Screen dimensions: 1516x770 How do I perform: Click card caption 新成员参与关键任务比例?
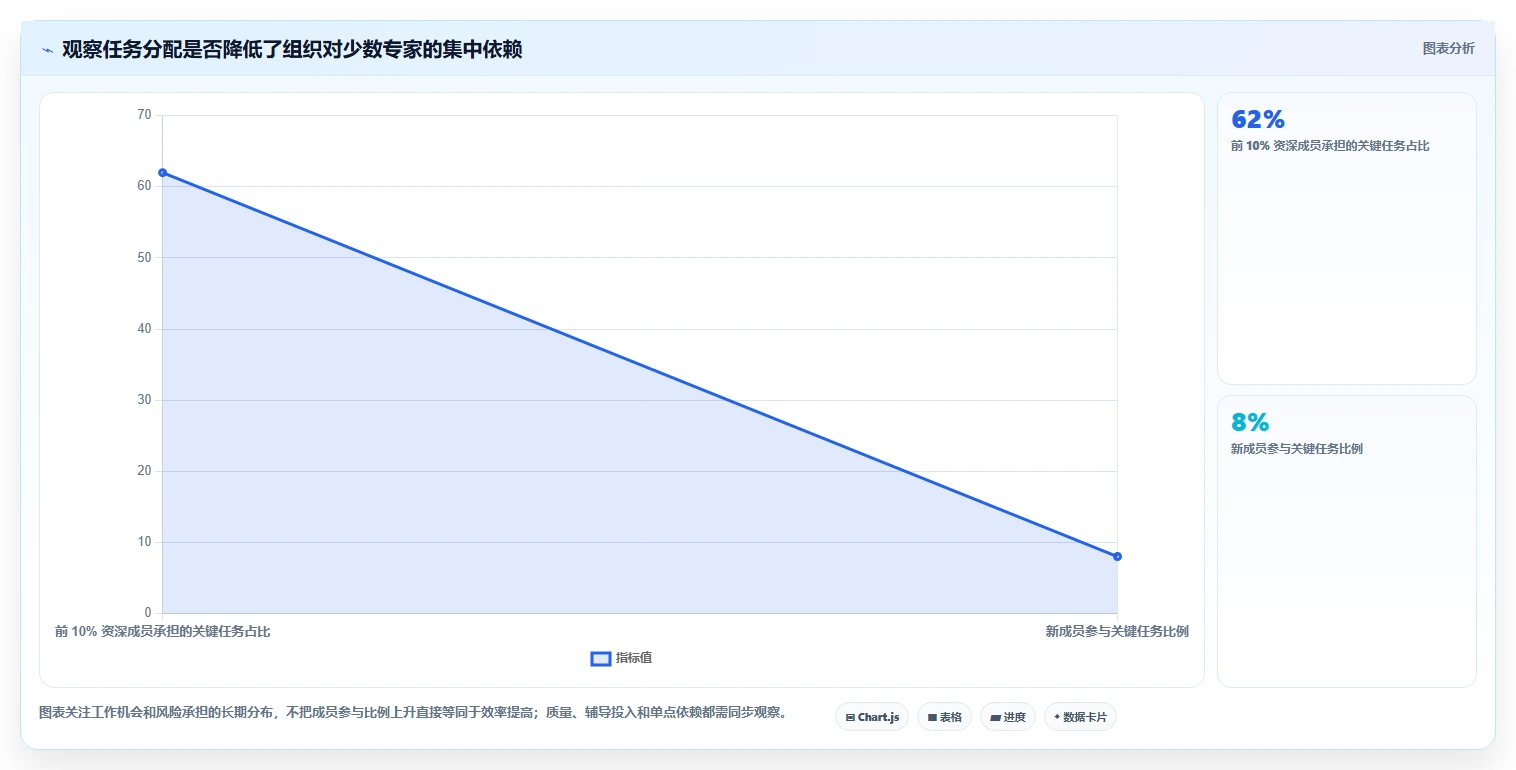1297,449
